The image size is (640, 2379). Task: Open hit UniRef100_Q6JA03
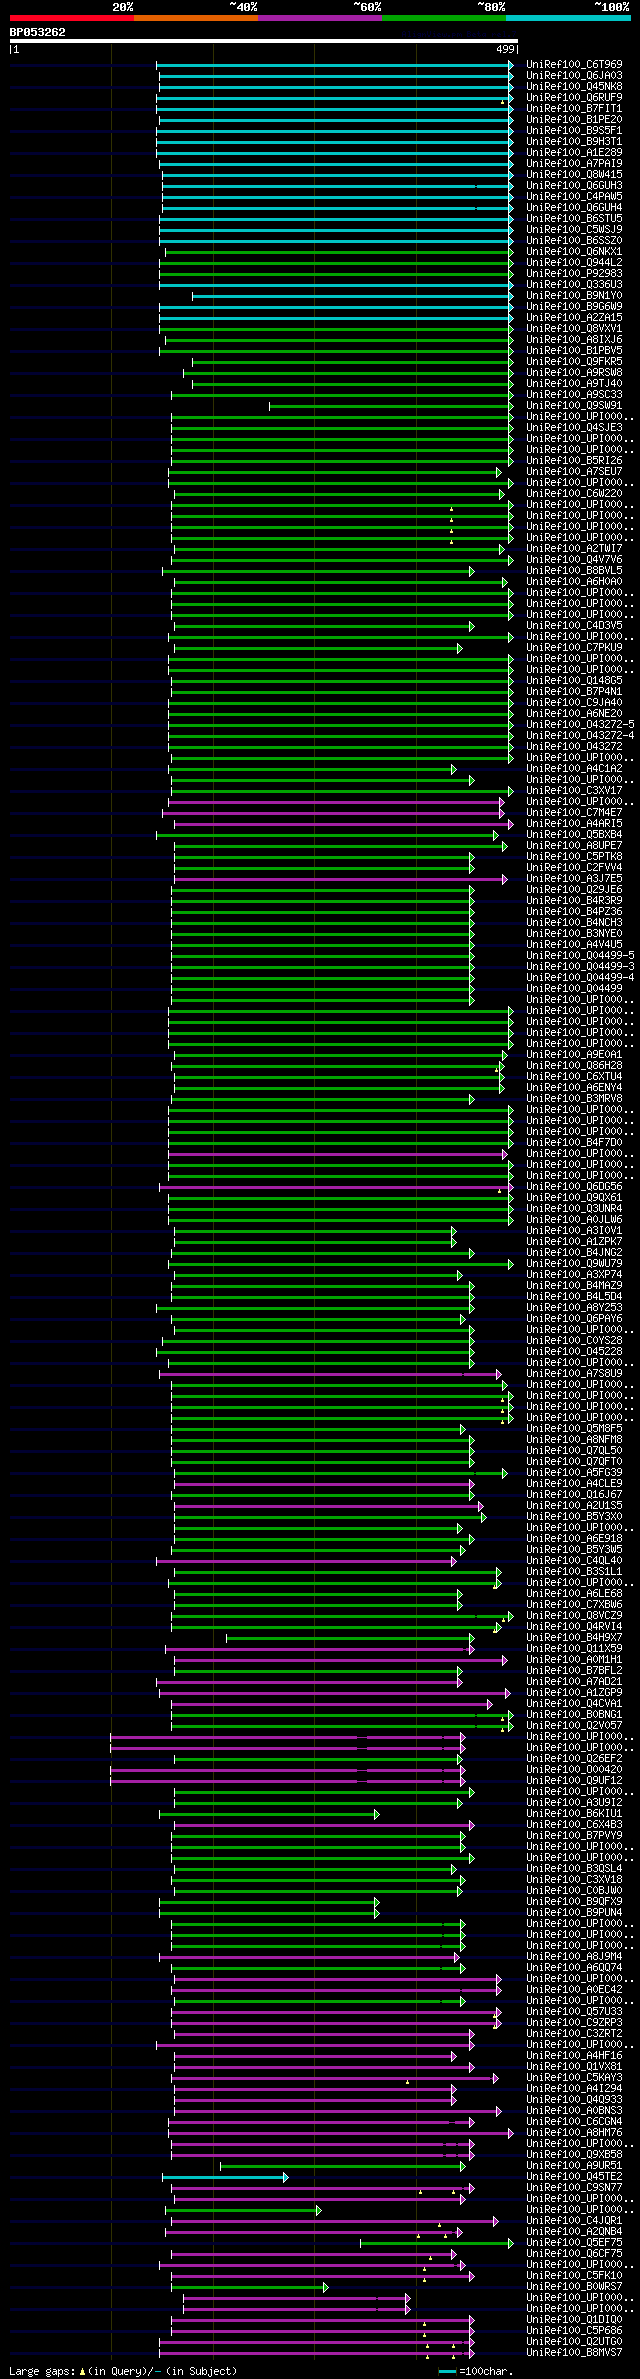574,75
